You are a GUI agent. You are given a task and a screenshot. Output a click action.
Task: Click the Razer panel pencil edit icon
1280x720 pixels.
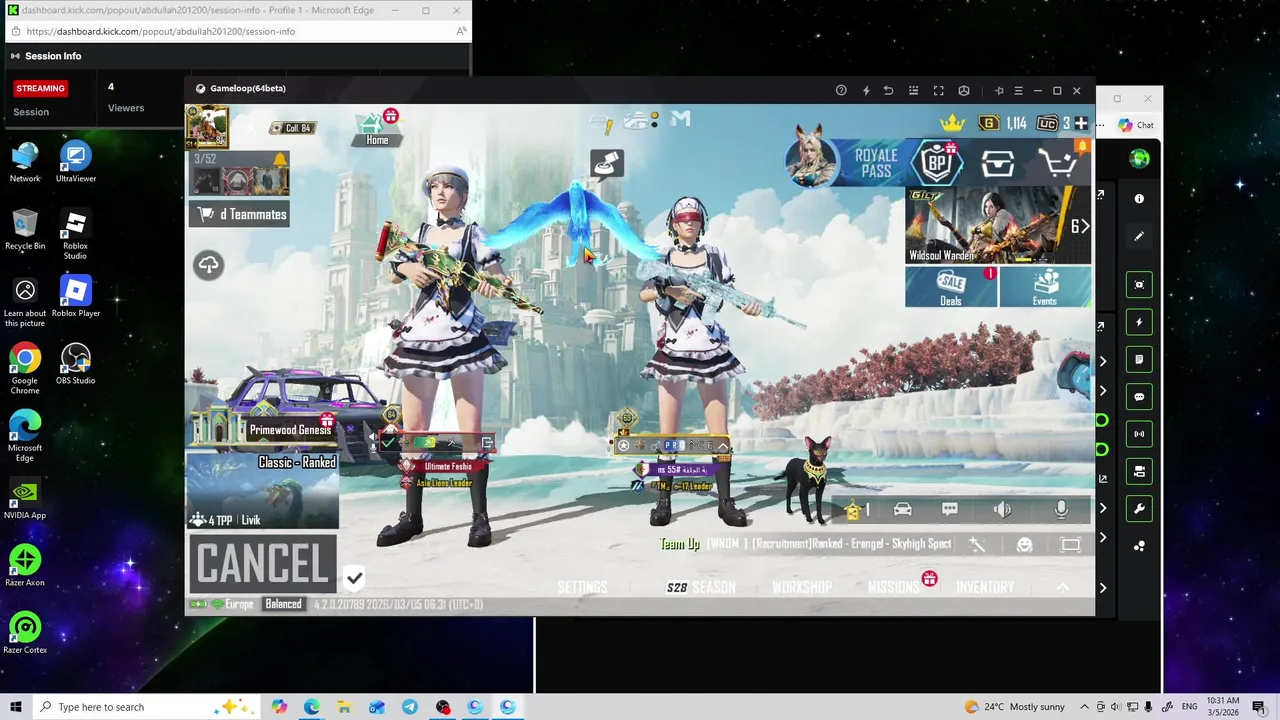[x=1139, y=237]
